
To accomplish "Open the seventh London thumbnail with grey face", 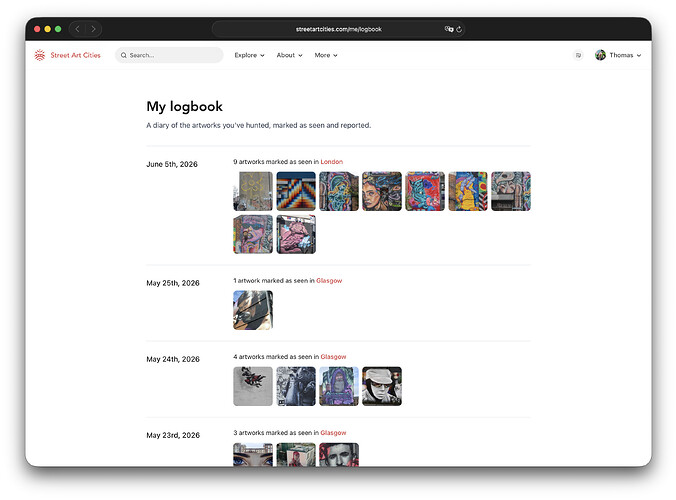I will click(511, 191).
